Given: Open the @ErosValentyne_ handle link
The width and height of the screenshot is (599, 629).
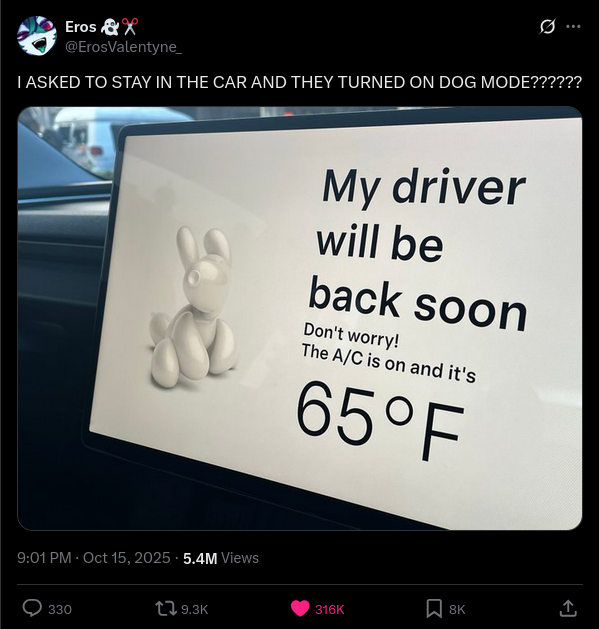Looking at the screenshot, I should [x=124, y=47].
